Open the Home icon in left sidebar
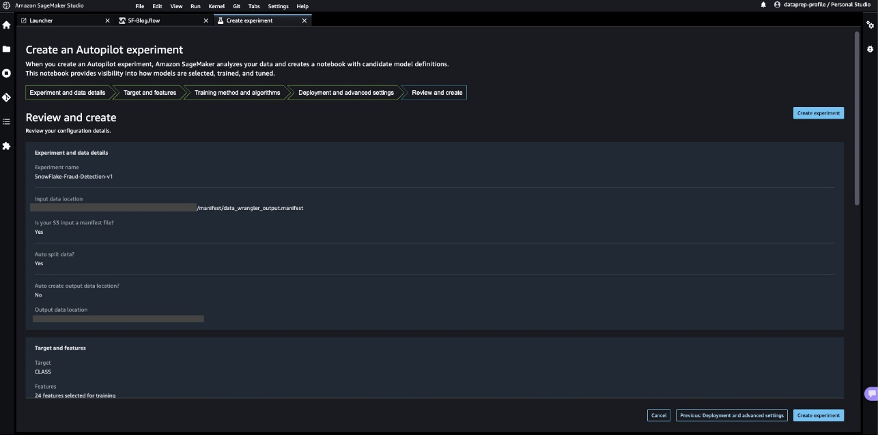Screen dimensions: 879x435 click(7, 25)
